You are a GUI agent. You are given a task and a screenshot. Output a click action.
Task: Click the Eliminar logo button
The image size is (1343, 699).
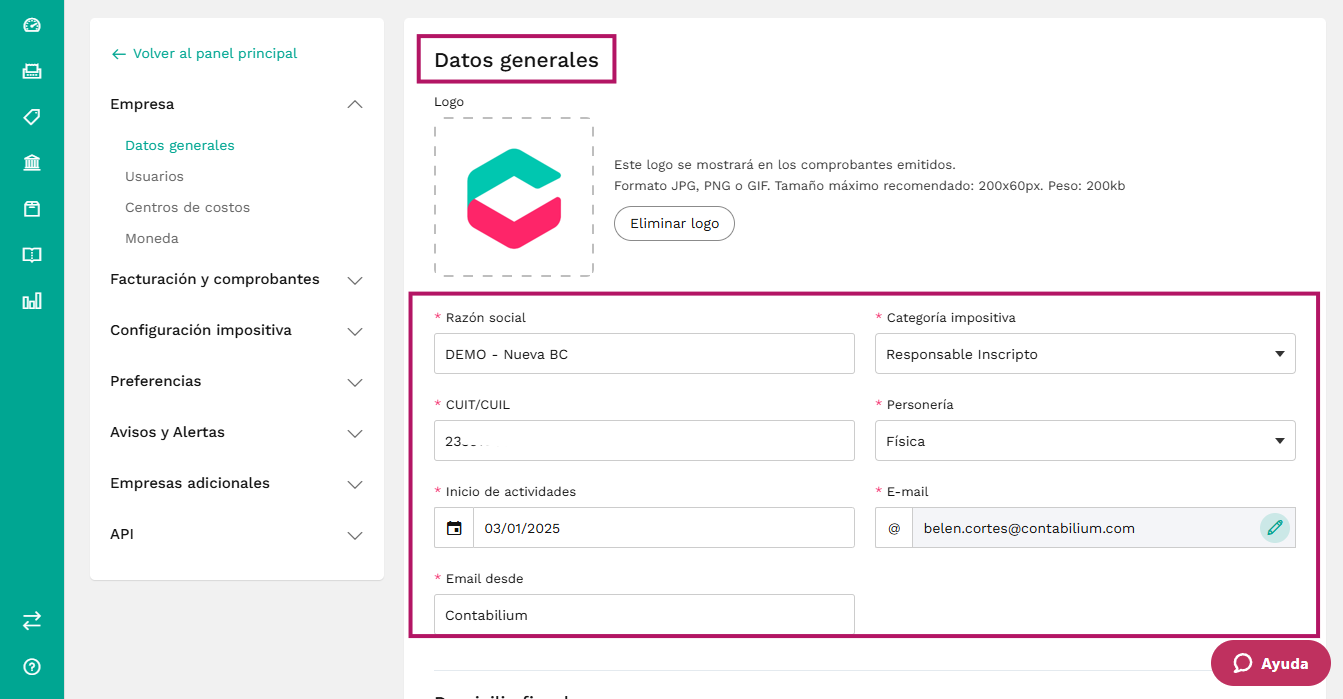pyautogui.click(x=674, y=223)
